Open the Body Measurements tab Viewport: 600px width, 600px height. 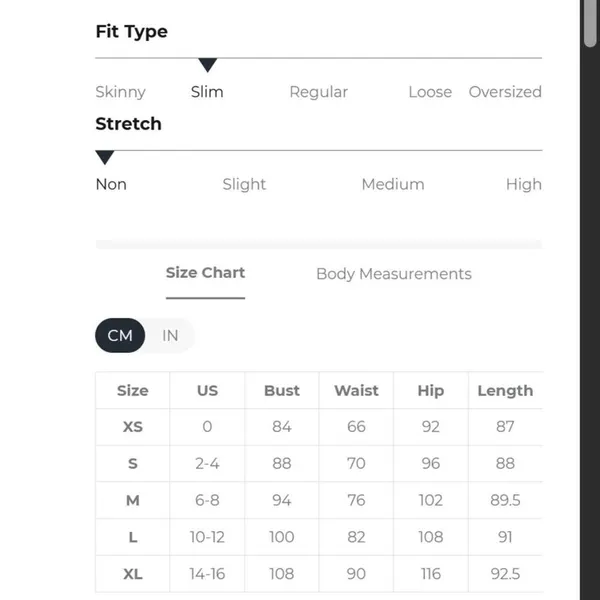(x=394, y=274)
